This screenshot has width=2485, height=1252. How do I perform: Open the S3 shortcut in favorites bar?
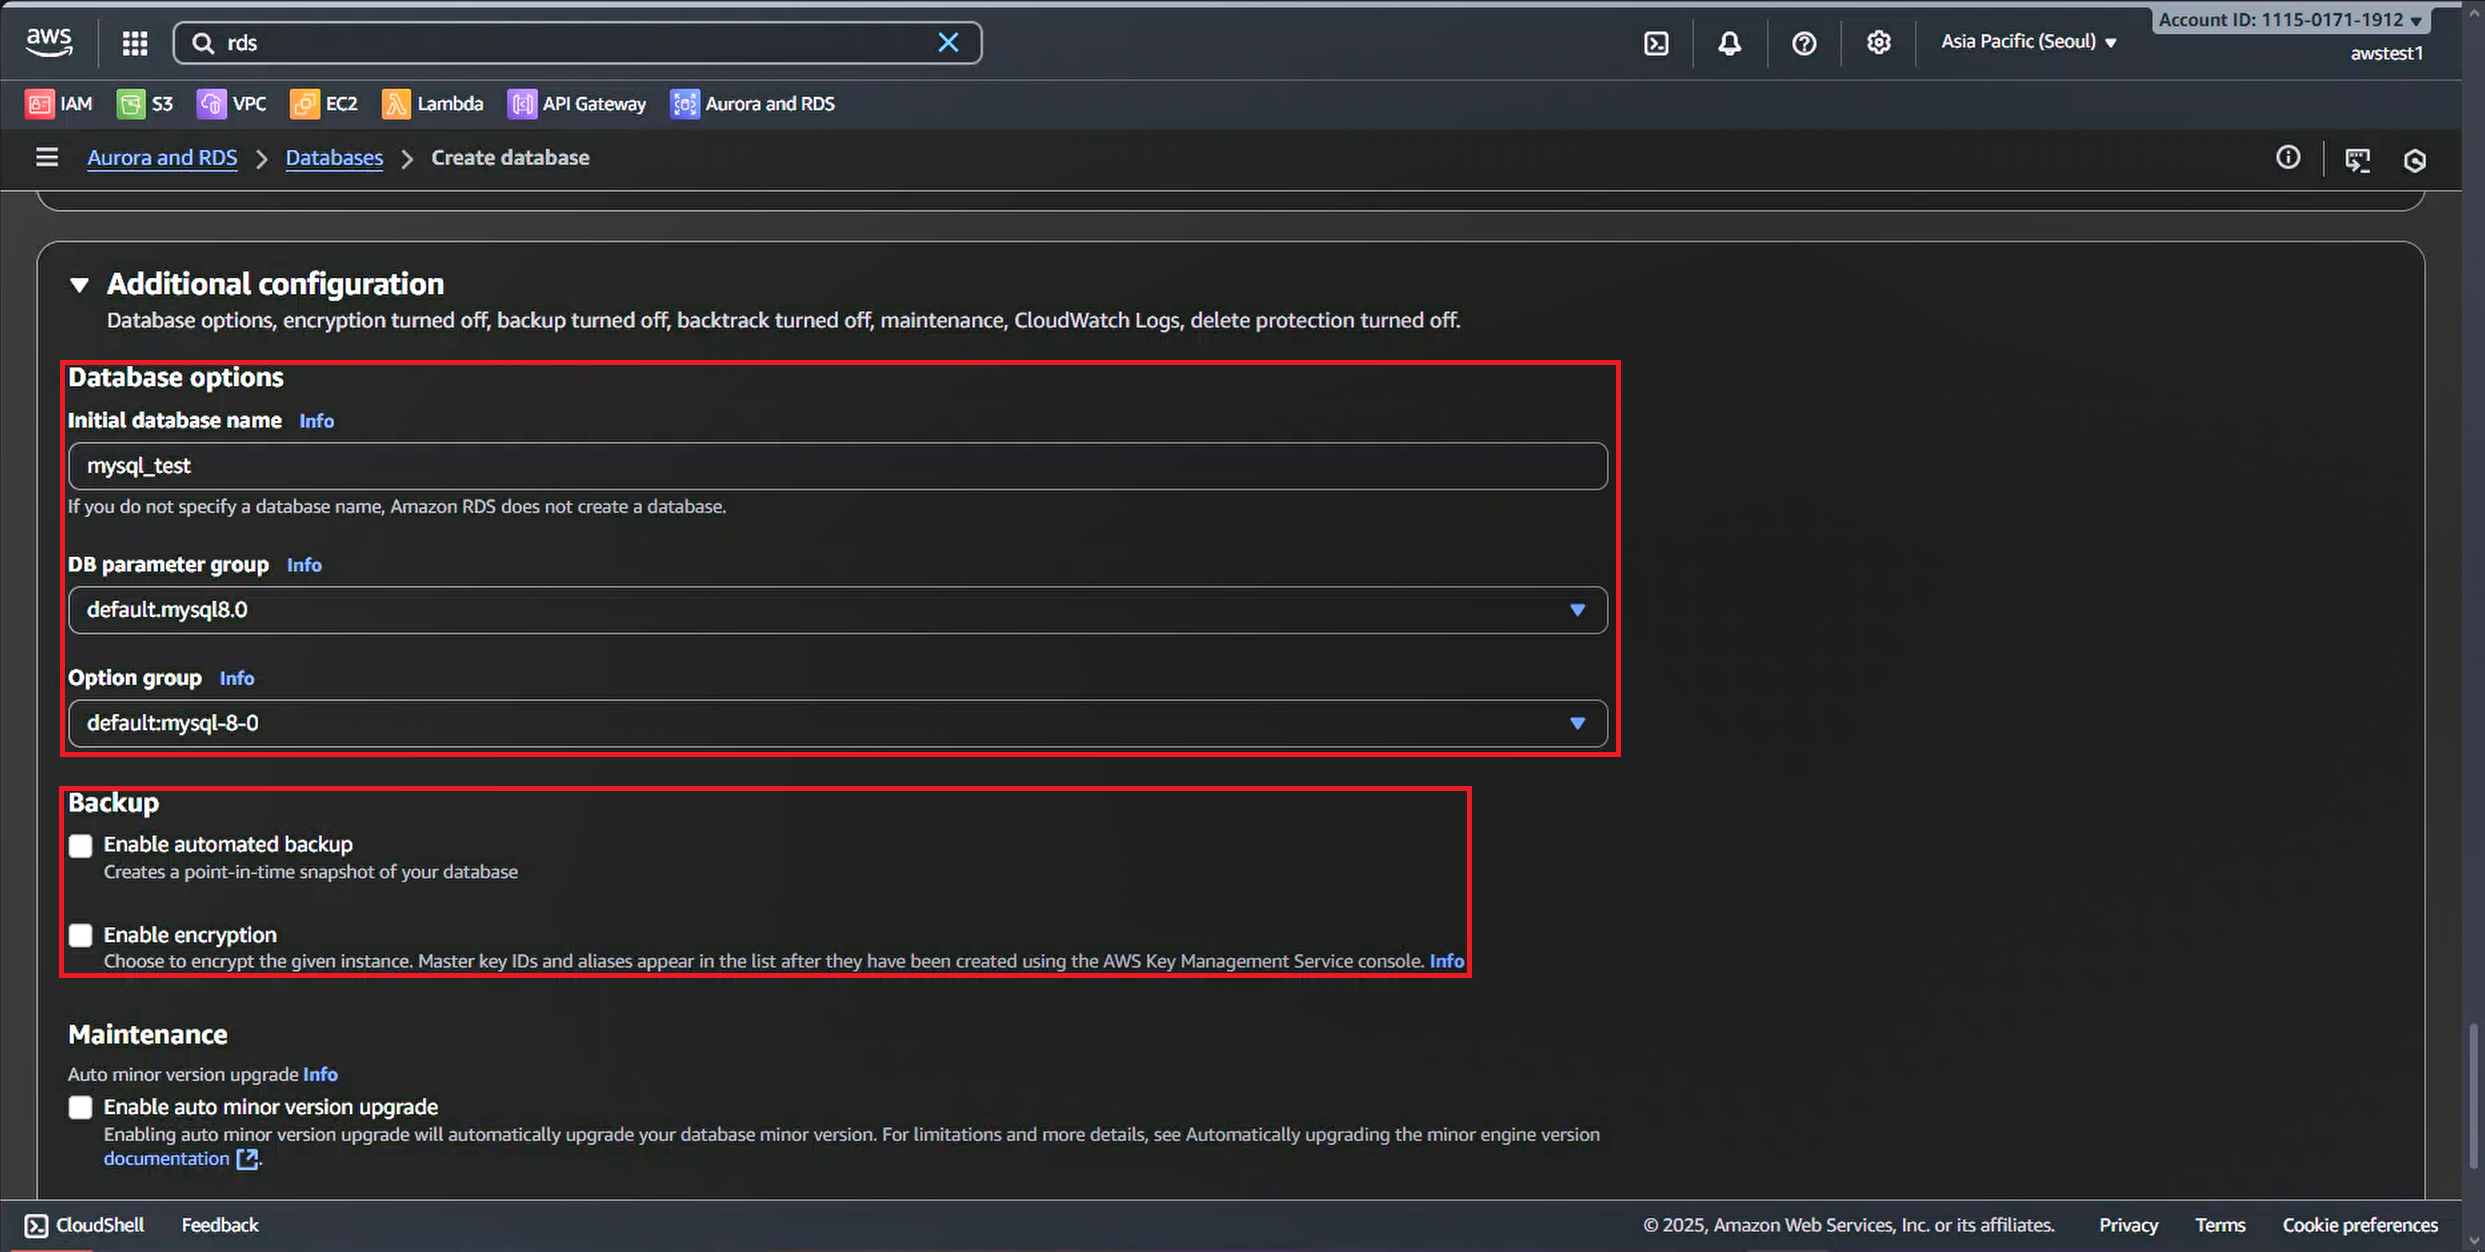click(145, 104)
